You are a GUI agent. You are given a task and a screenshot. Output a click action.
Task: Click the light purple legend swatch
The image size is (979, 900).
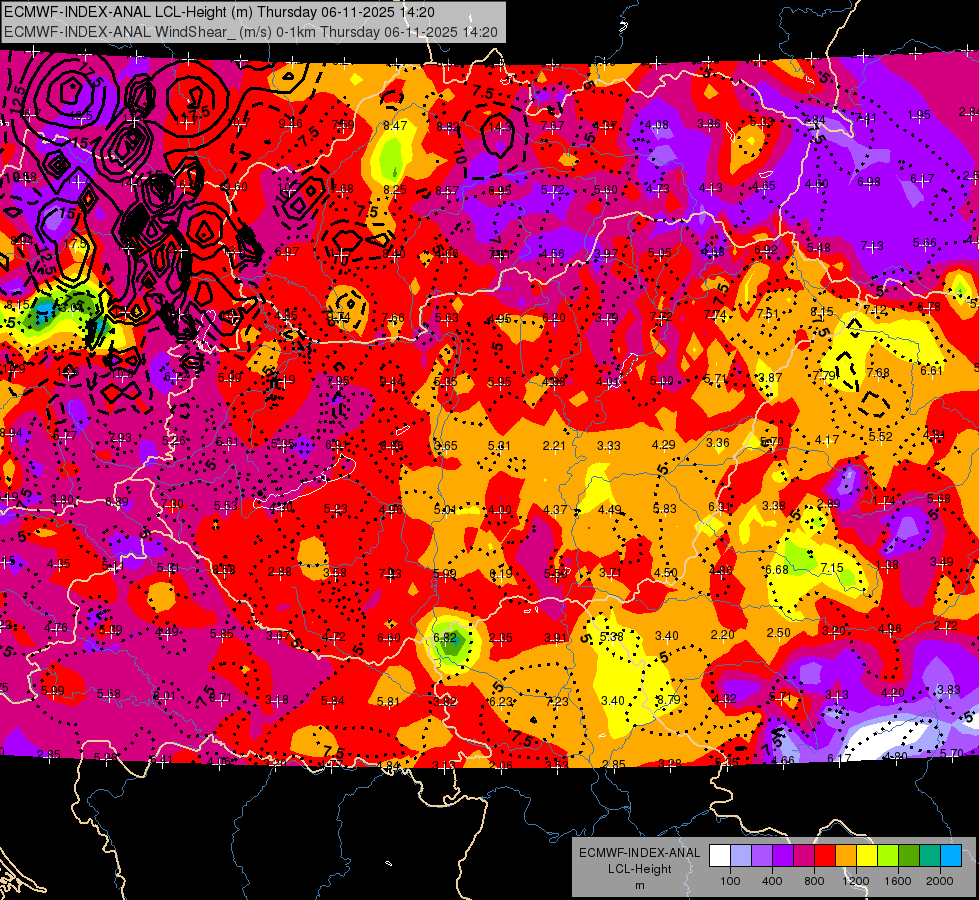click(762, 856)
